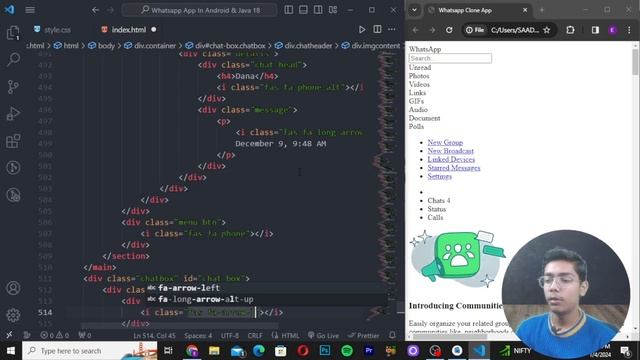Screen dimensions: 640x360
Task: Open the New Group link
Action: 445,142
